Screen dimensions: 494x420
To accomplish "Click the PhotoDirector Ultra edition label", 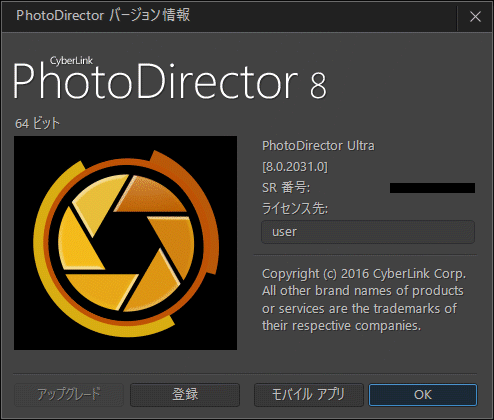I will [318, 146].
